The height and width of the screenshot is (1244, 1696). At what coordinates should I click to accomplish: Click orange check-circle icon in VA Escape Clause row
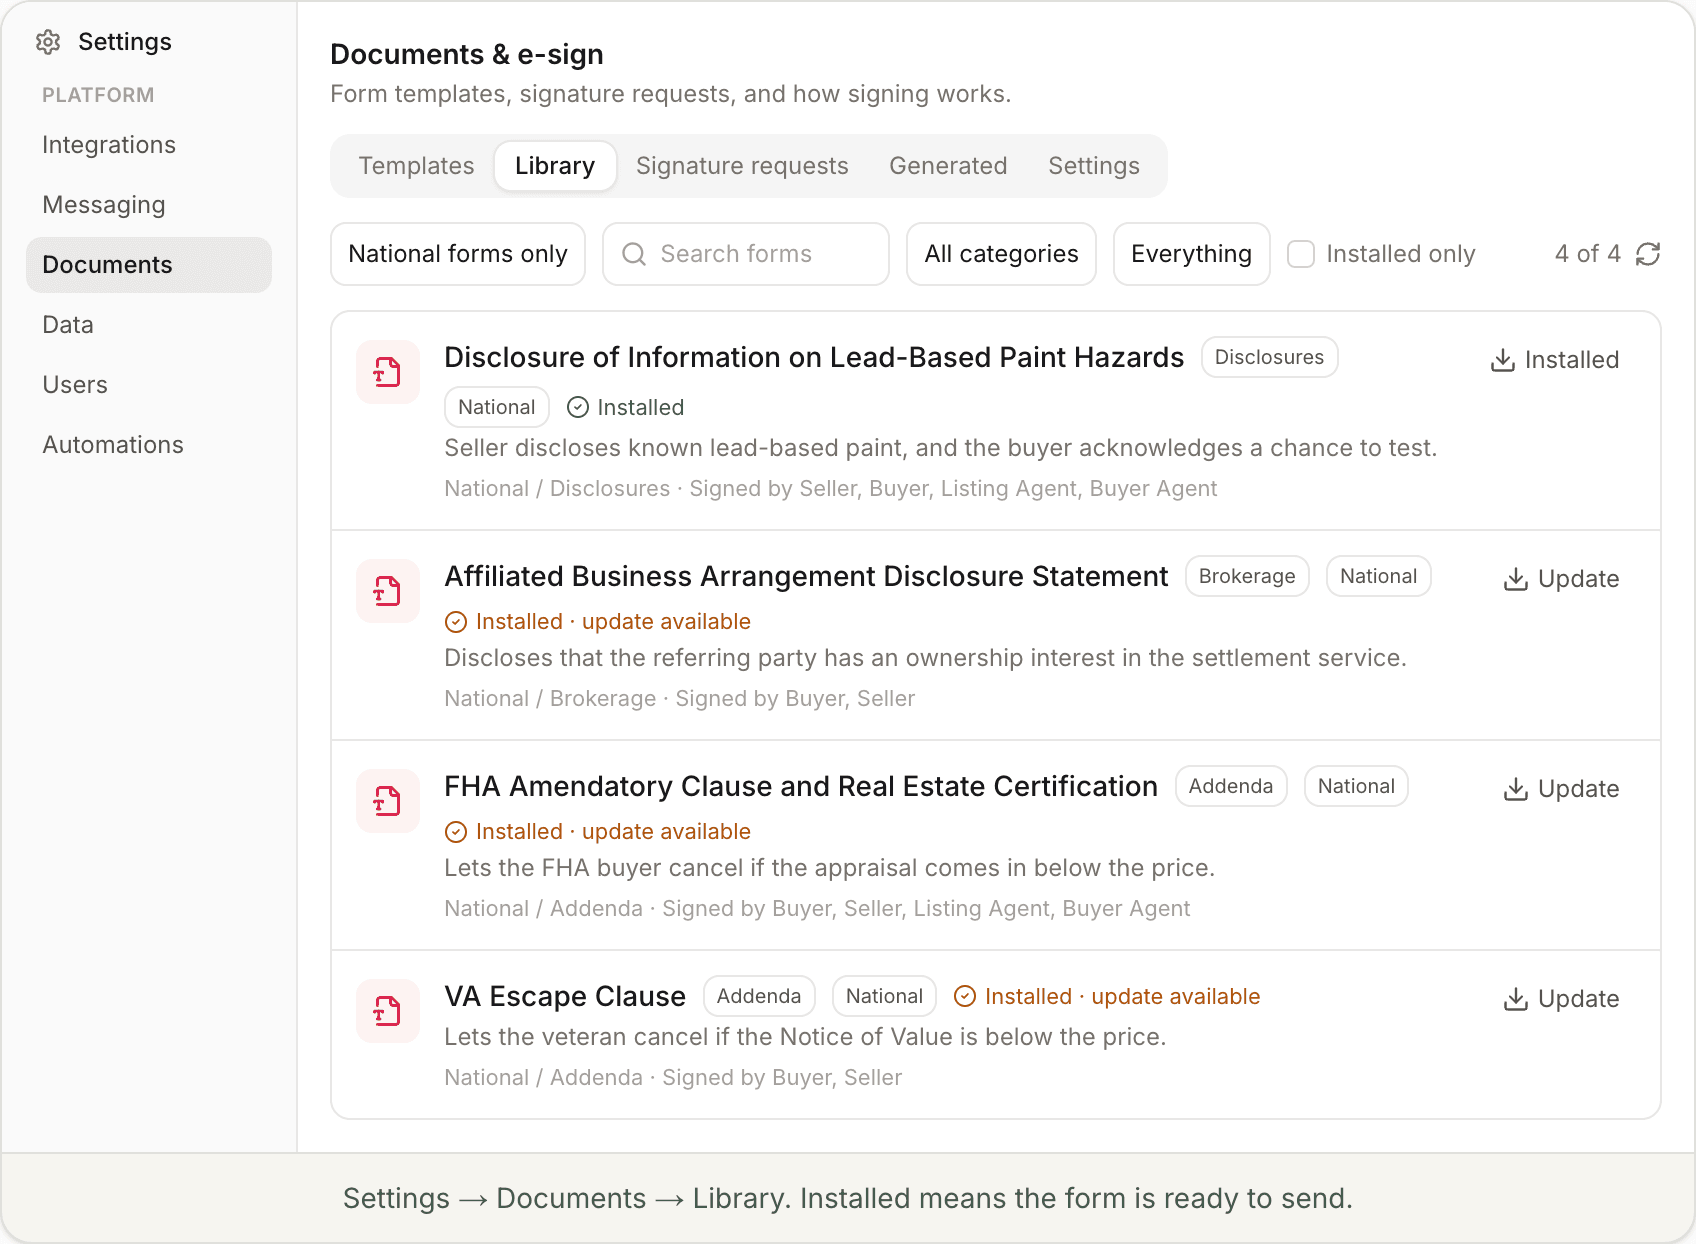[965, 996]
